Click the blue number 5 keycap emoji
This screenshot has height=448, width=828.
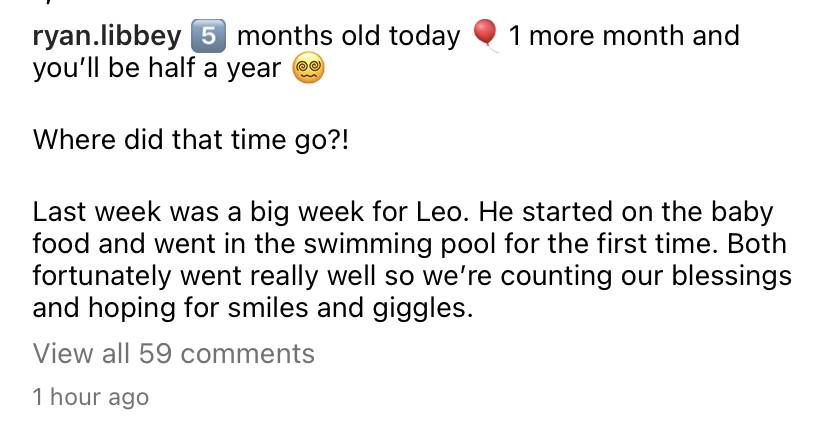208,36
